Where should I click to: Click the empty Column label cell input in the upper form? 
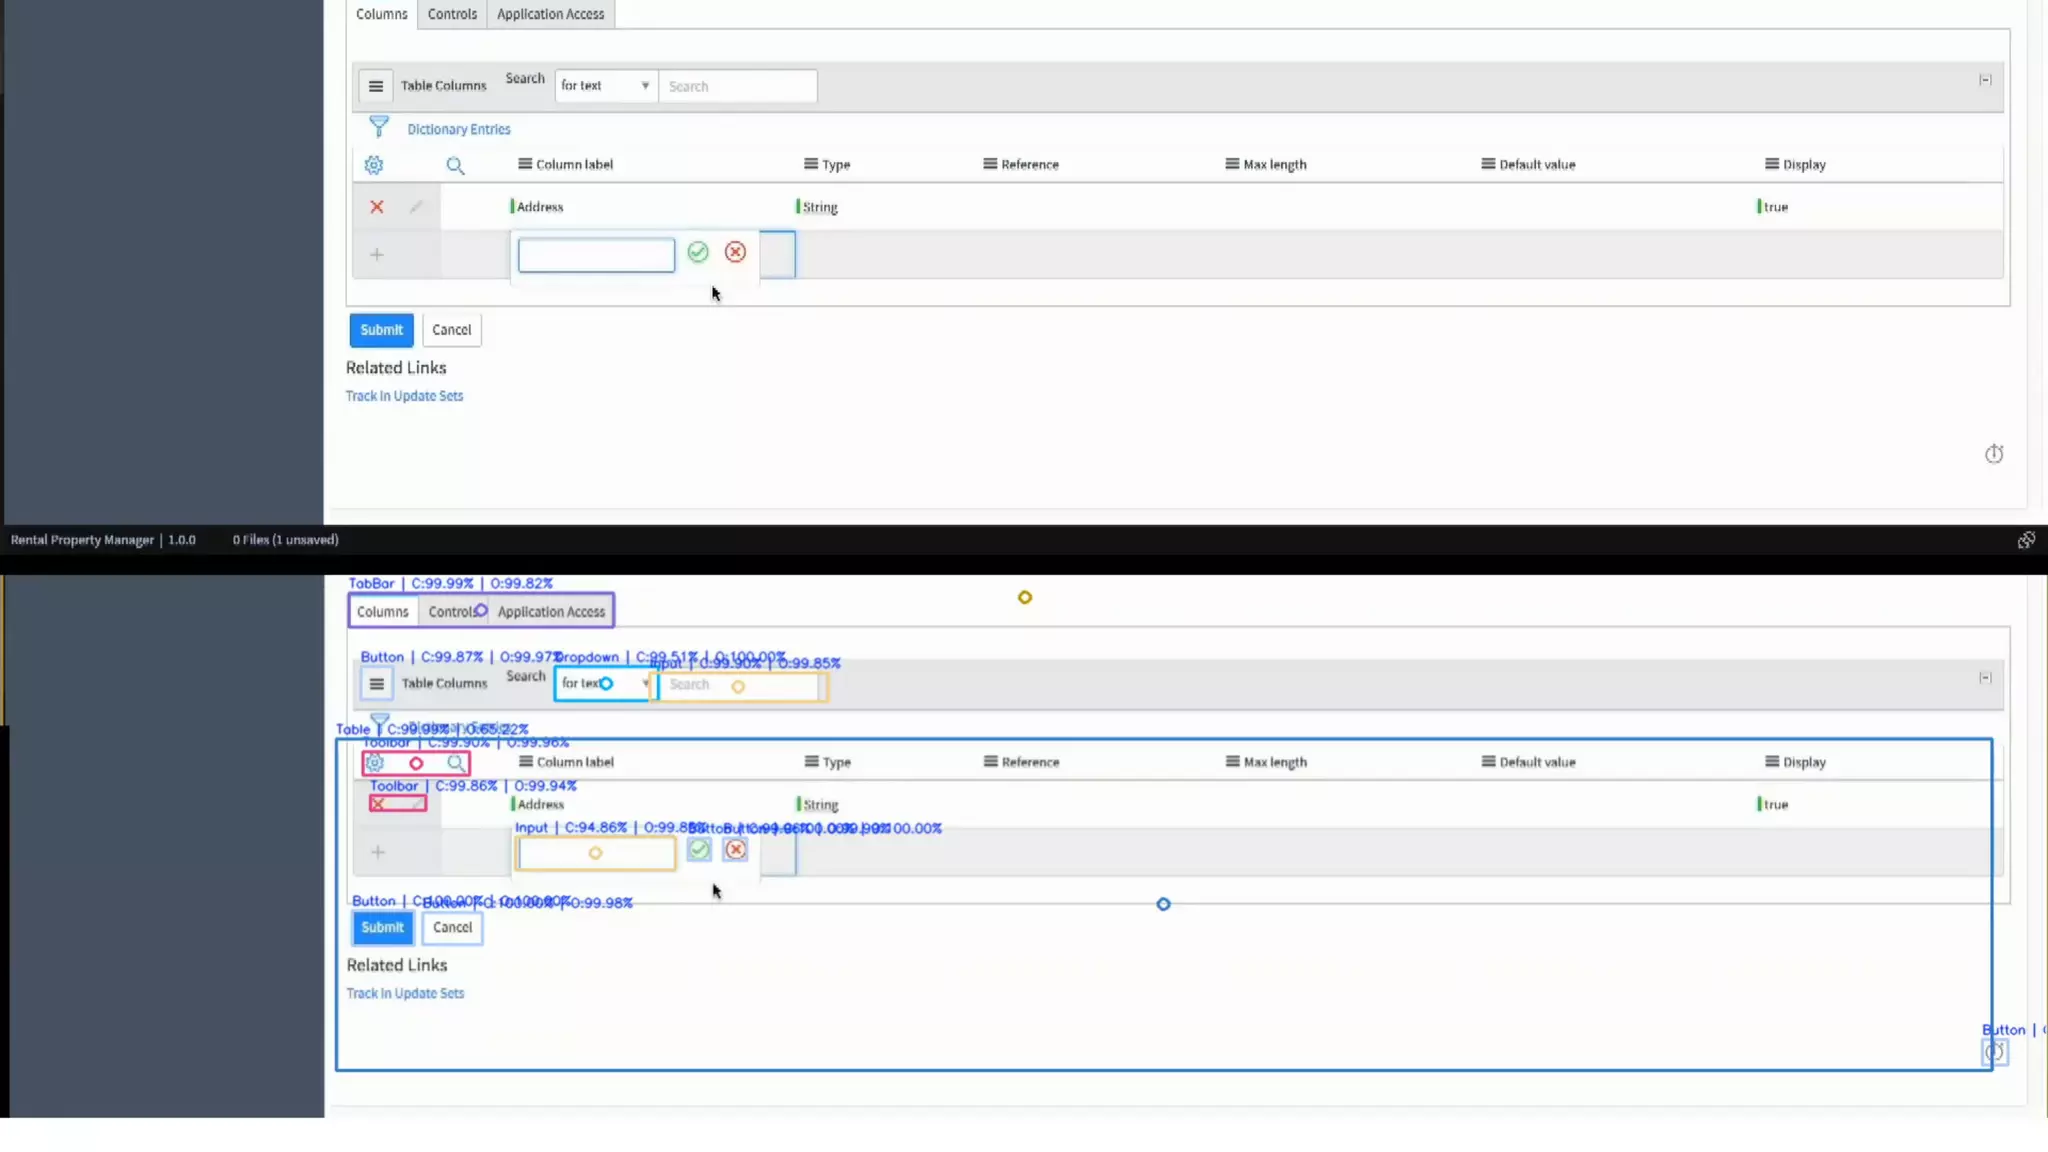(596, 255)
